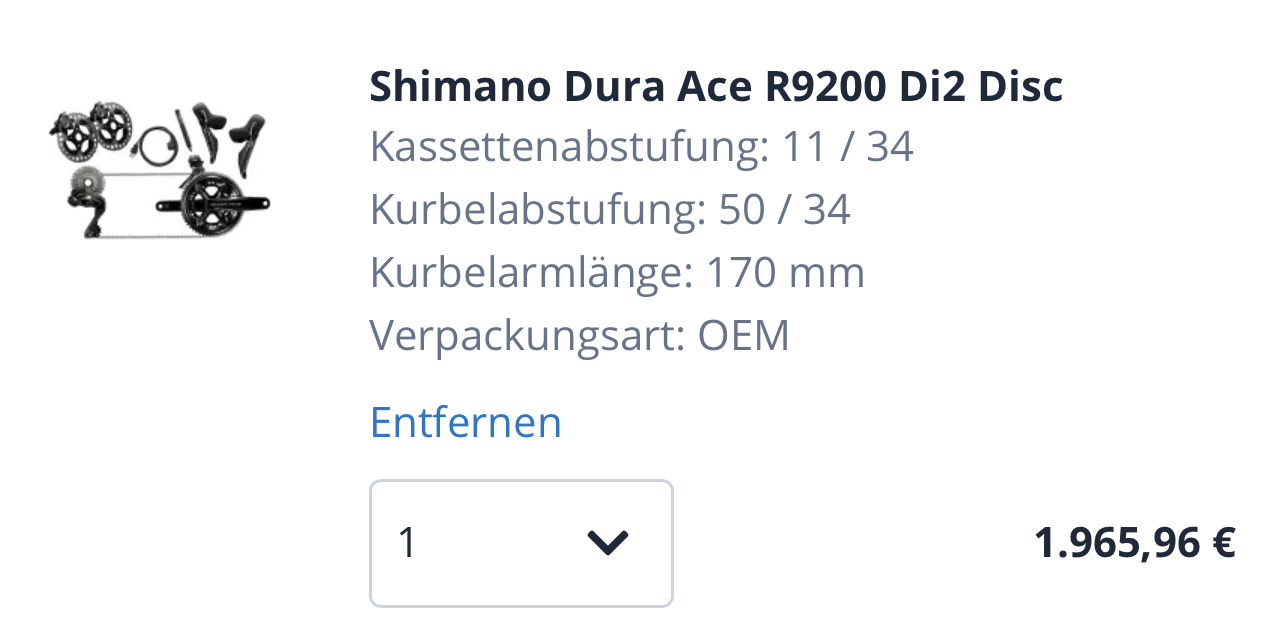
Task: Click the left brake disc rotor image
Action: click(75, 135)
